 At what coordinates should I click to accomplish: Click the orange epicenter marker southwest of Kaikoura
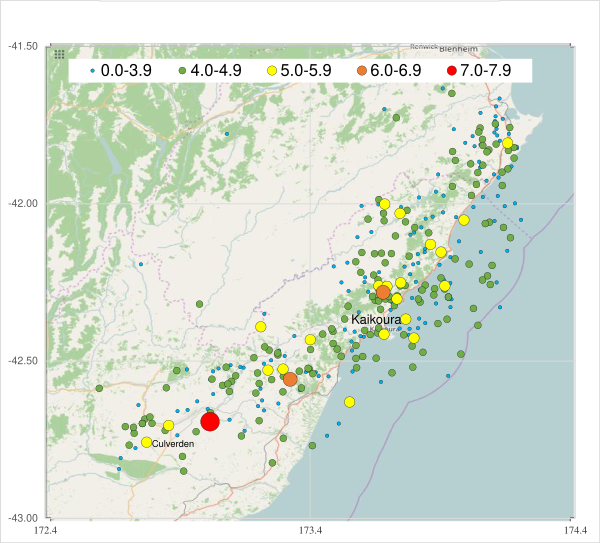[x=290, y=379]
